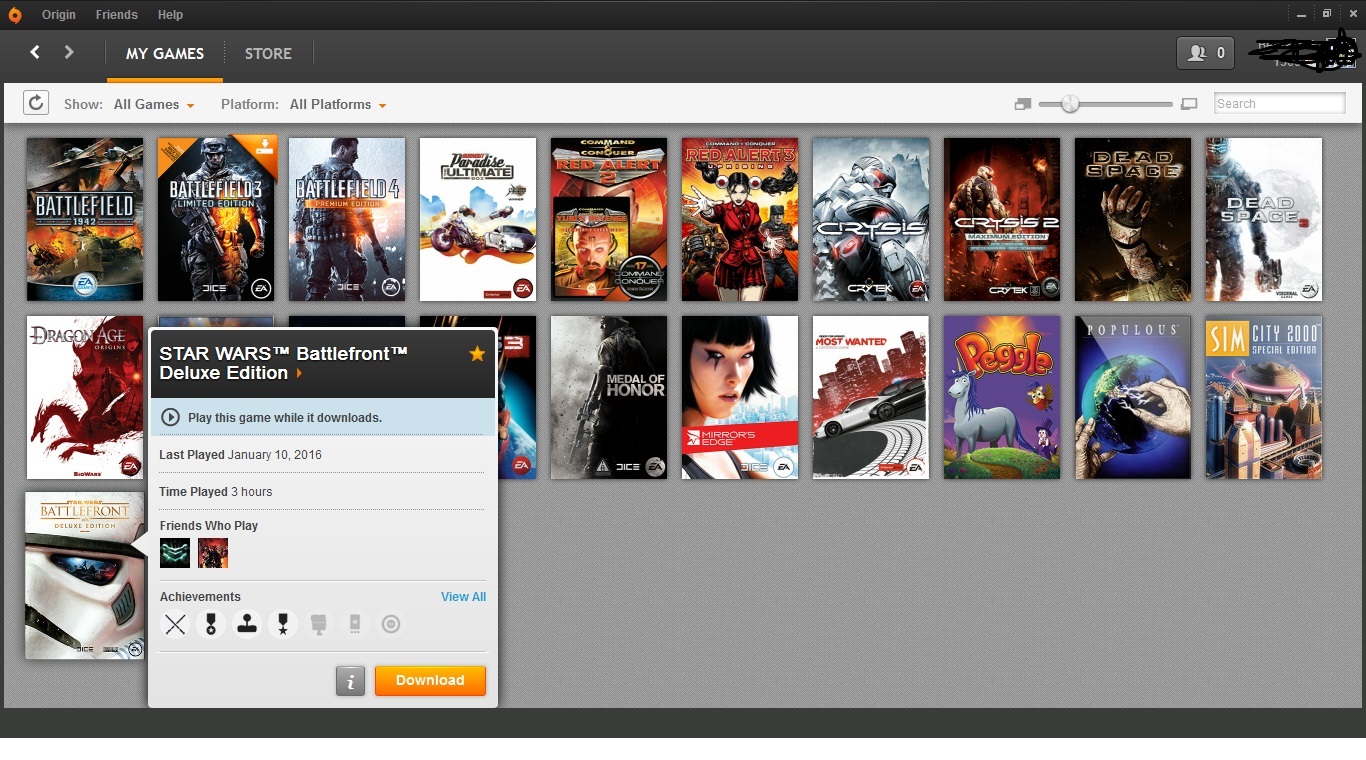This screenshot has width=1366, height=760.
Task: Click the Last Played January 10, 2016 text
Action: (241, 455)
